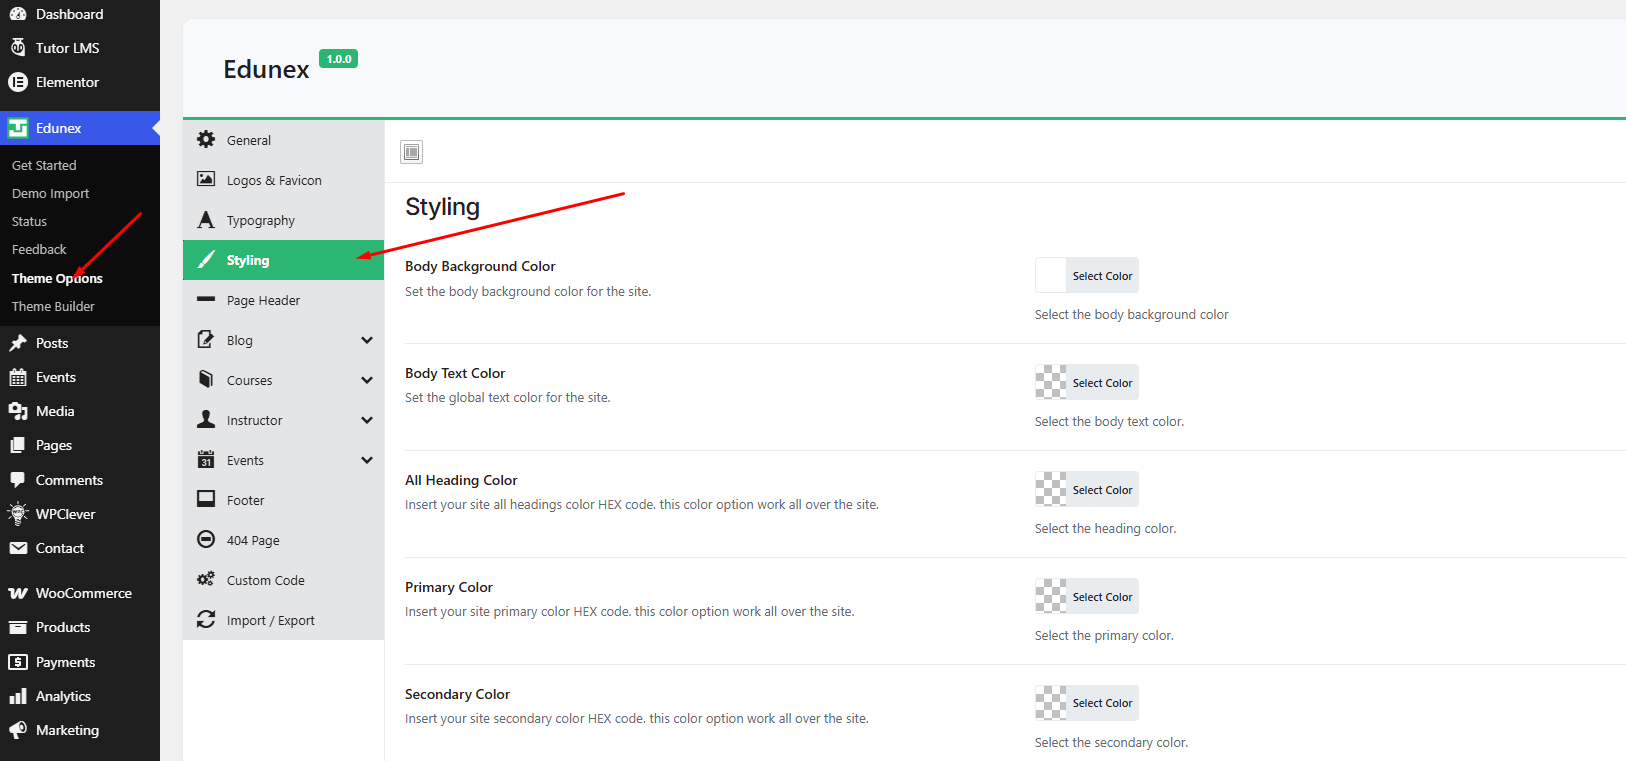Click the Styling paintbrush icon
The height and width of the screenshot is (761, 1626).
point(206,260)
